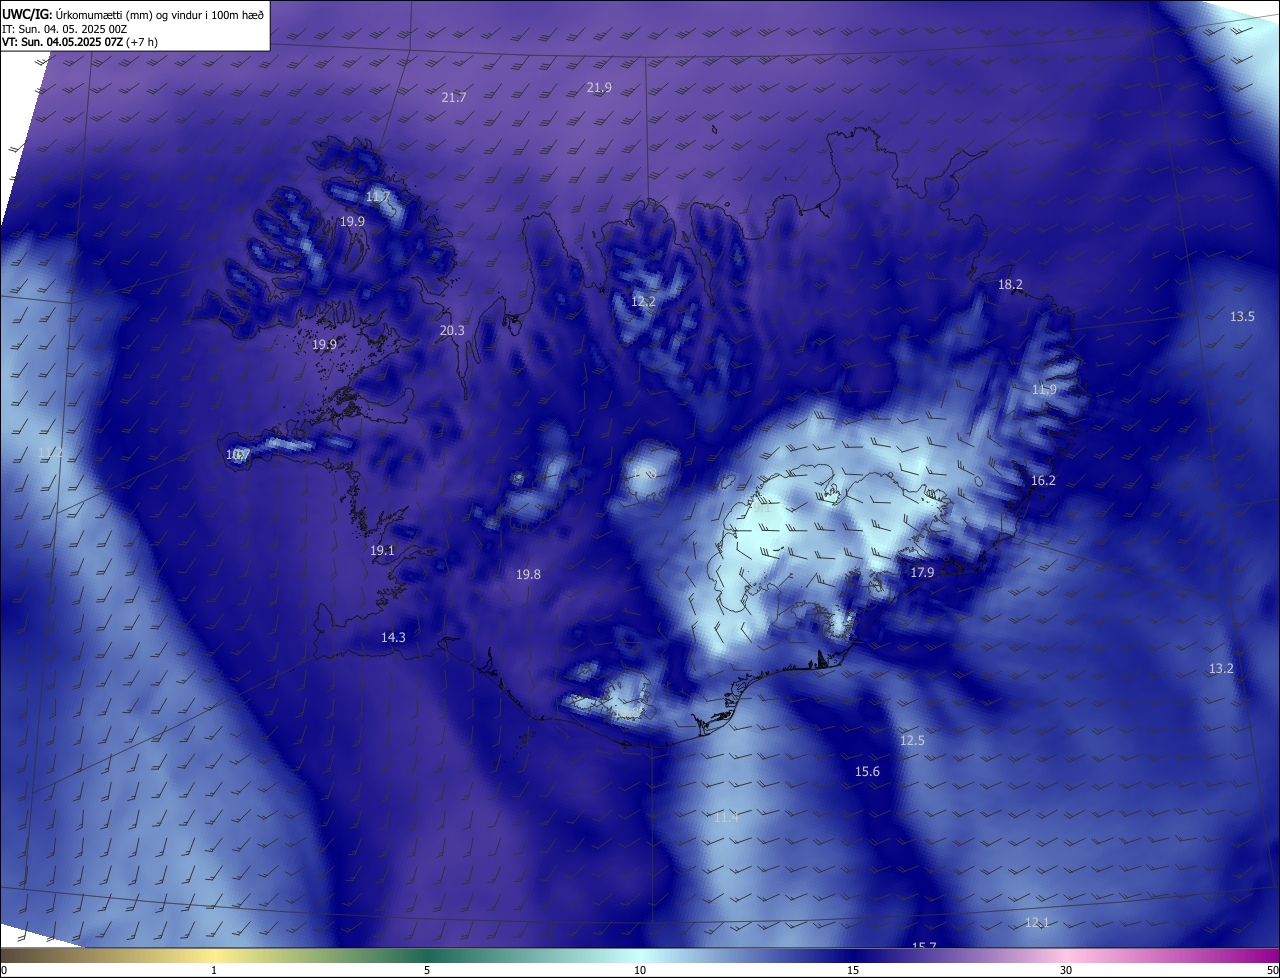Screen dimensions: 1280x978
Task: Click the 11.4 value label
Action: [x=726, y=818]
